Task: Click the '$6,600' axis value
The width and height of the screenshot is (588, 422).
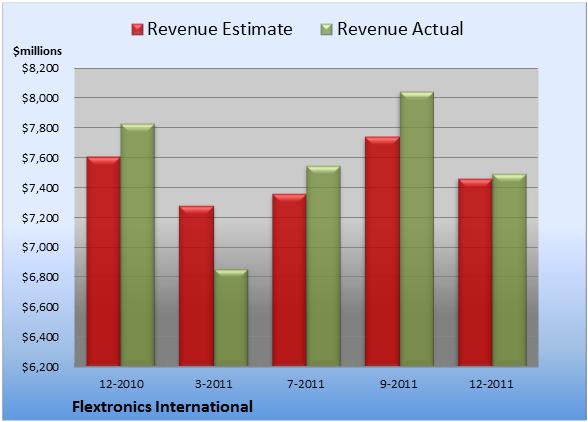Action: (x=40, y=307)
